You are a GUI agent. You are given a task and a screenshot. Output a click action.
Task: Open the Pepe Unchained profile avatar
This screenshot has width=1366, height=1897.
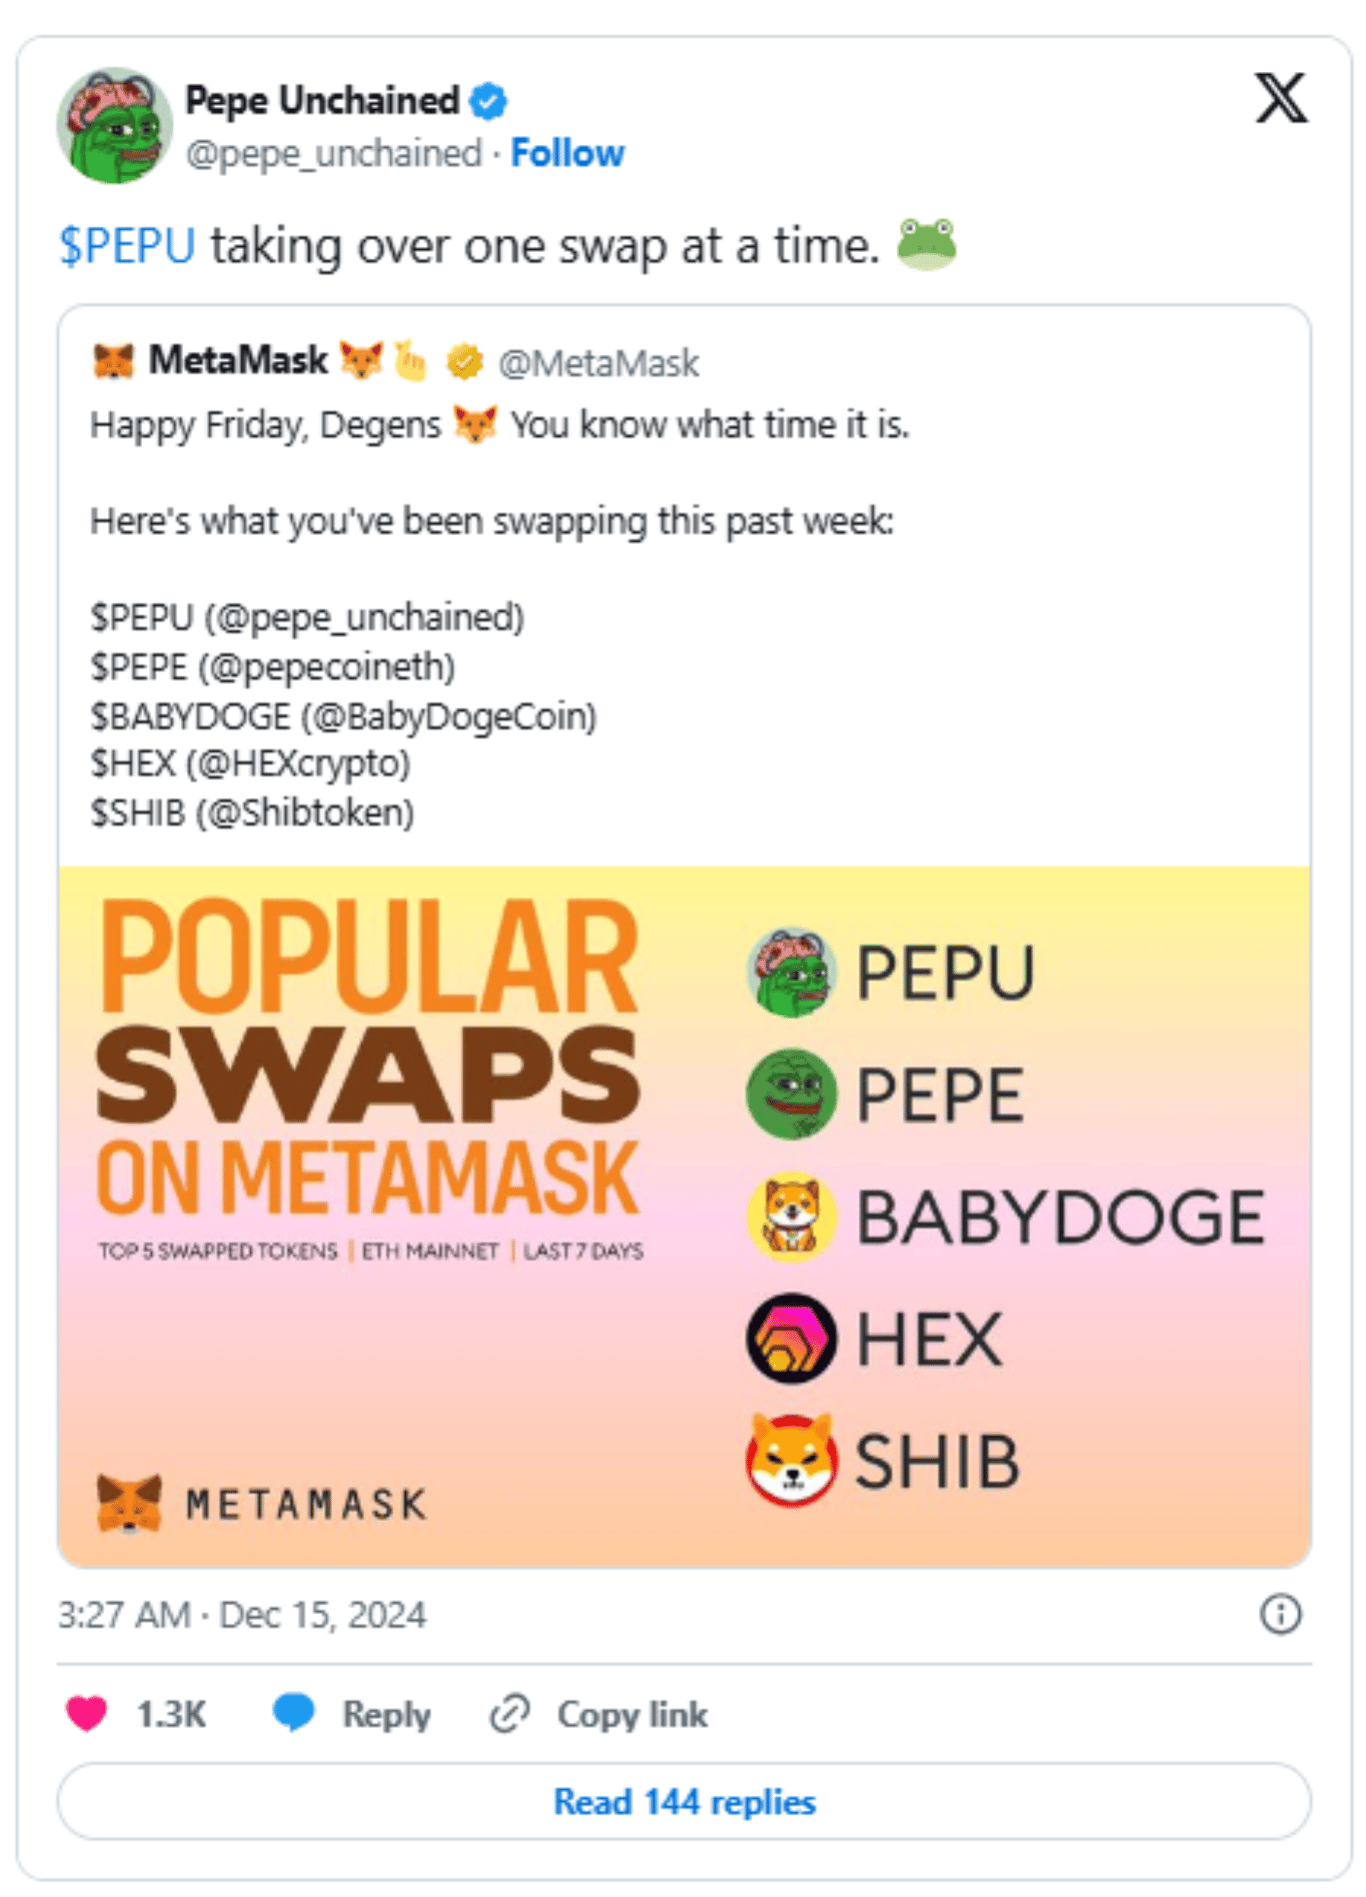tap(115, 126)
